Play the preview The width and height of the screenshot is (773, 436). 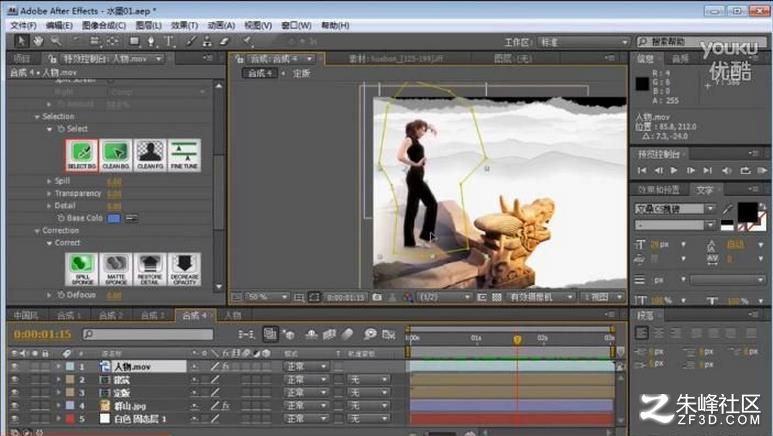(x=674, y=171)
